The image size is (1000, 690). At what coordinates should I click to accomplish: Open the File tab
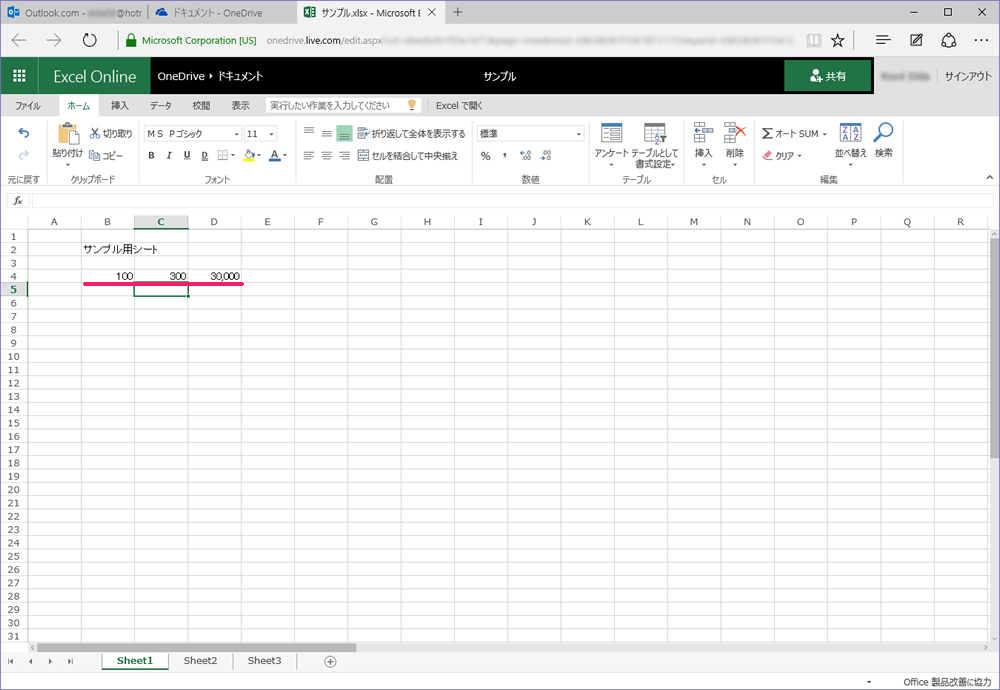(28, 105)
